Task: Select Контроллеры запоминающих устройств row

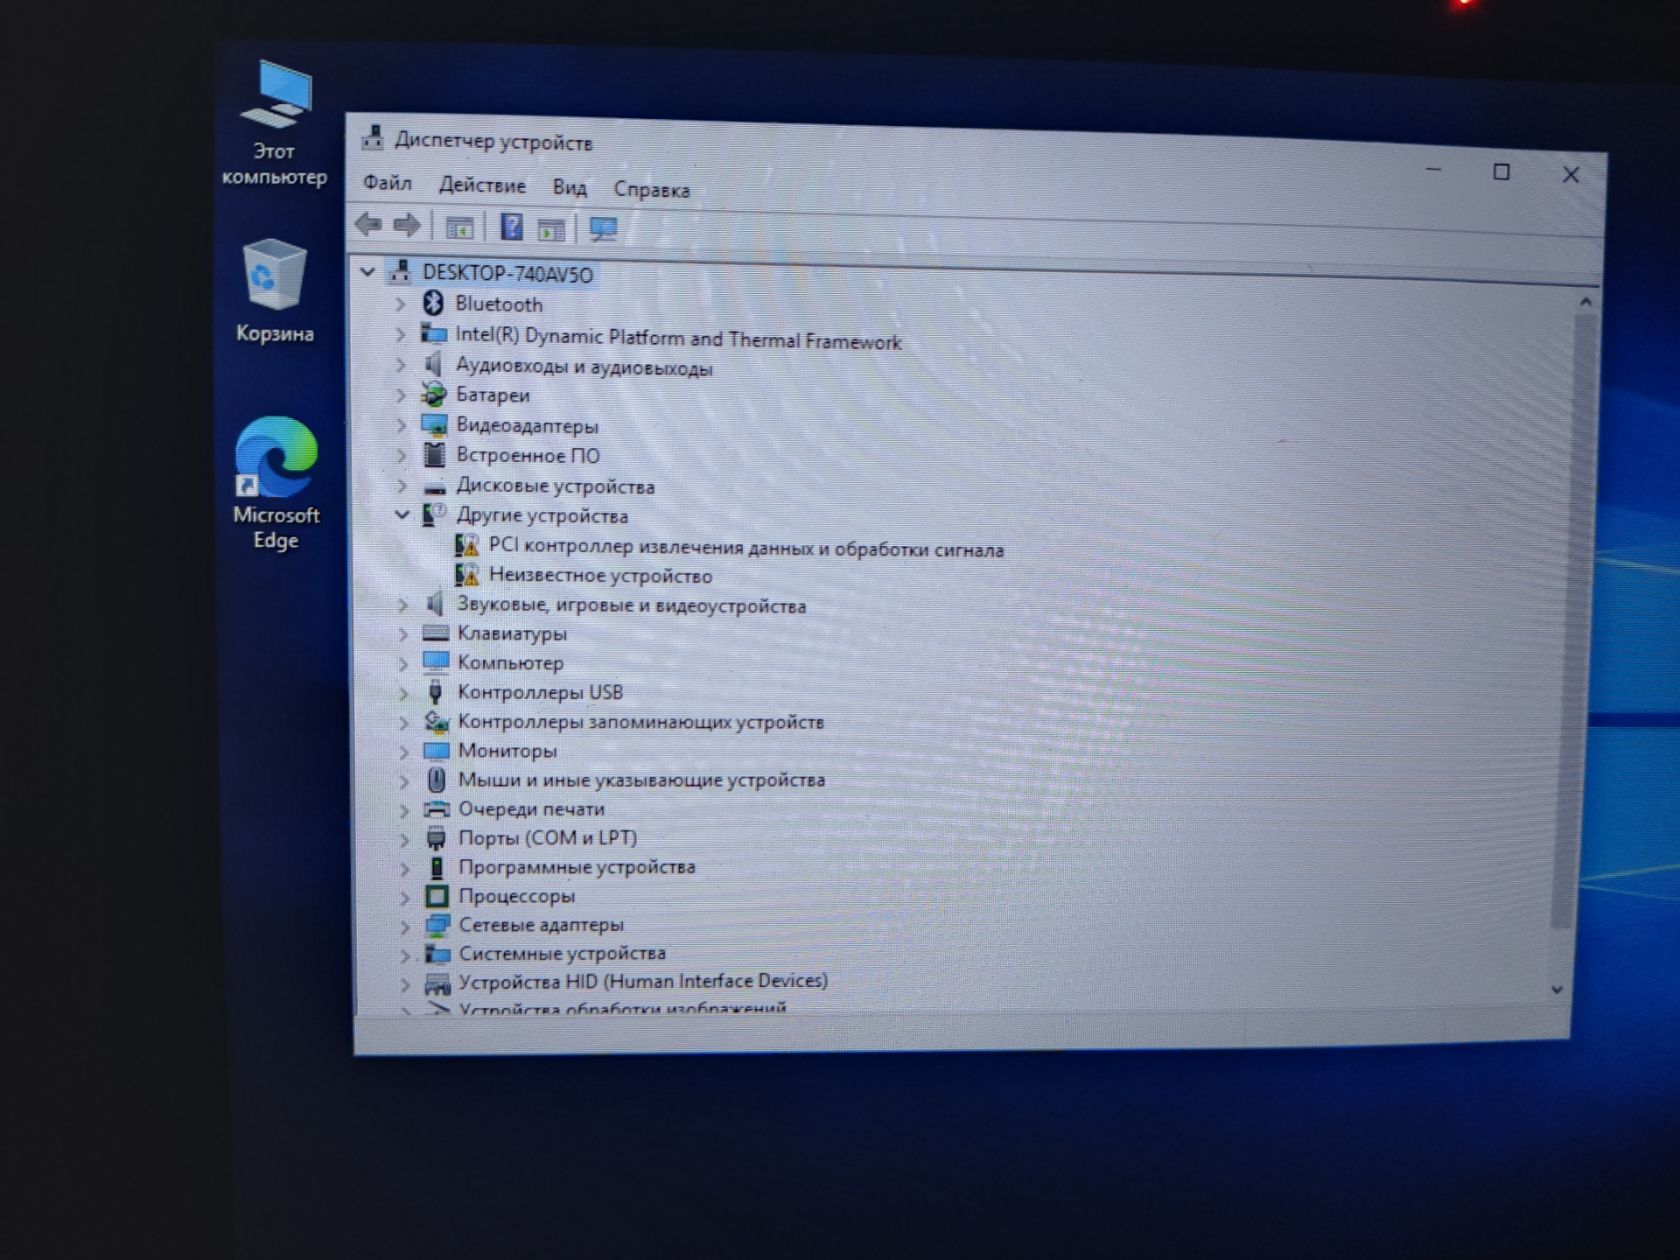Action: pyautogui.click(x=641, y=721)
